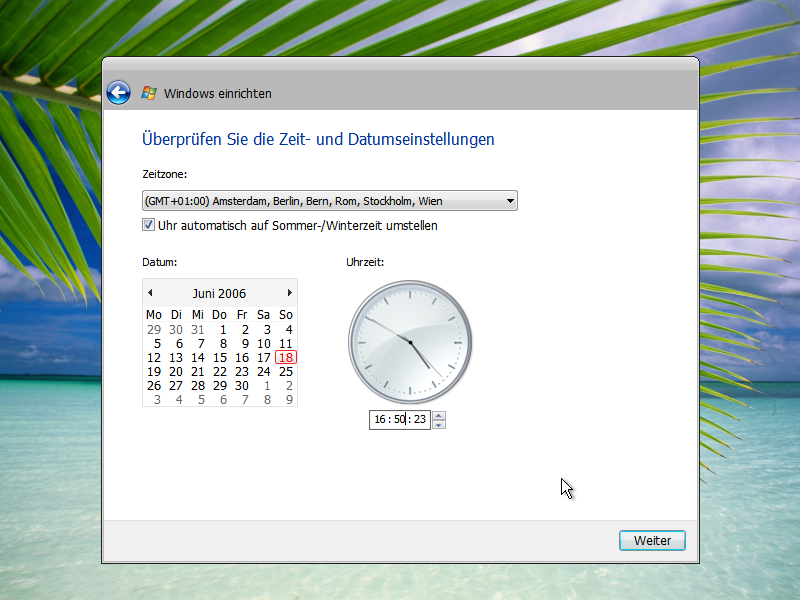Go to next month in calendar
The image size is (800, 600).
(290, 293)
